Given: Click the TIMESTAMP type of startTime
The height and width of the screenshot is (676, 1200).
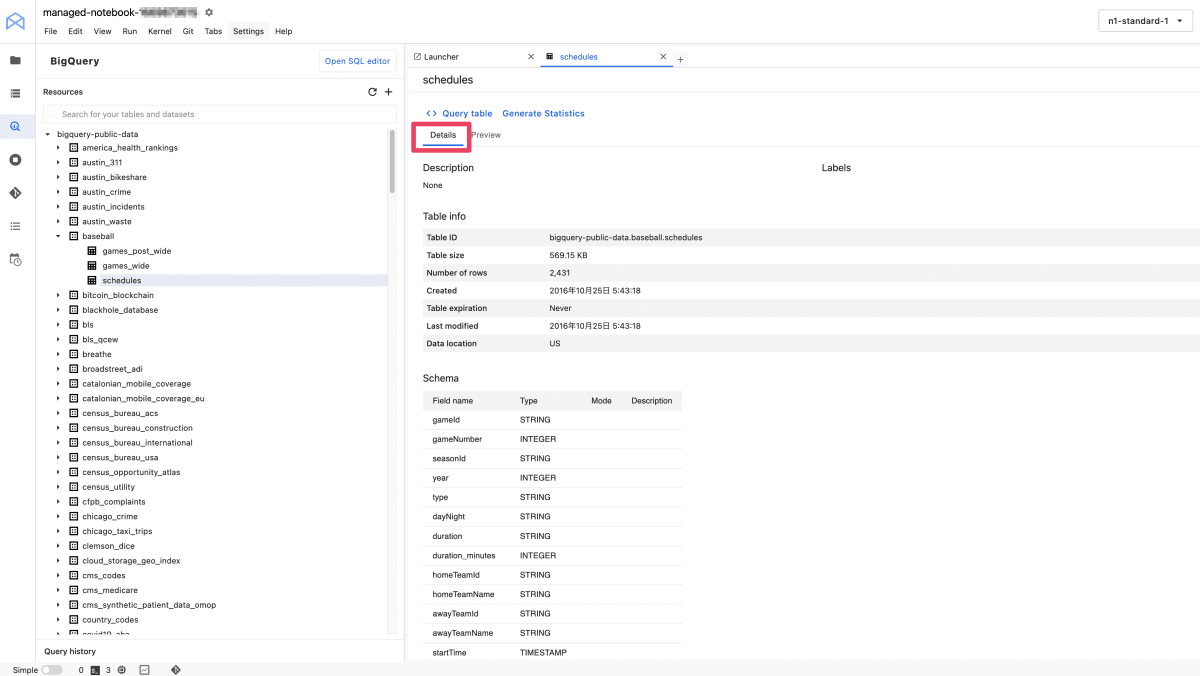Looking at the screenshot, I should pyautogui.click(x=543, y=653).
